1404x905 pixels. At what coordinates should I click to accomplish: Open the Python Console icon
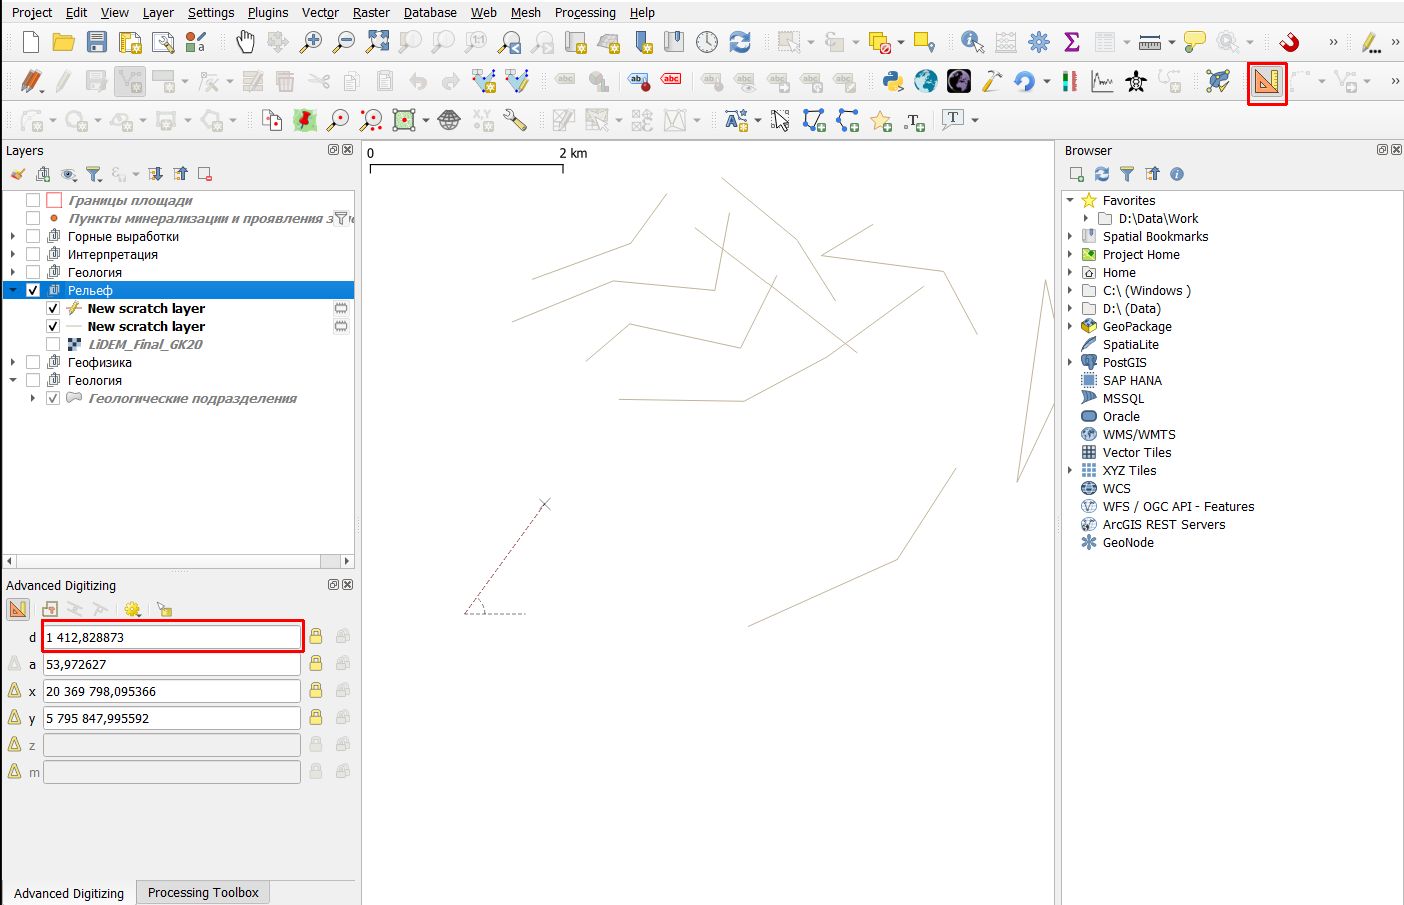pyautogui.click(x=893, y=81)
